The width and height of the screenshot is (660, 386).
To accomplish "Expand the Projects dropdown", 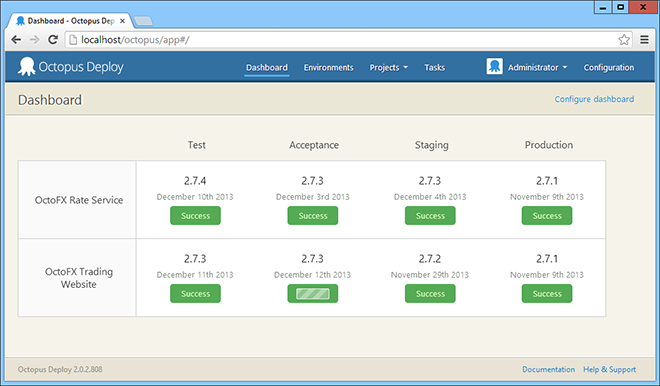I will [389, 67].
